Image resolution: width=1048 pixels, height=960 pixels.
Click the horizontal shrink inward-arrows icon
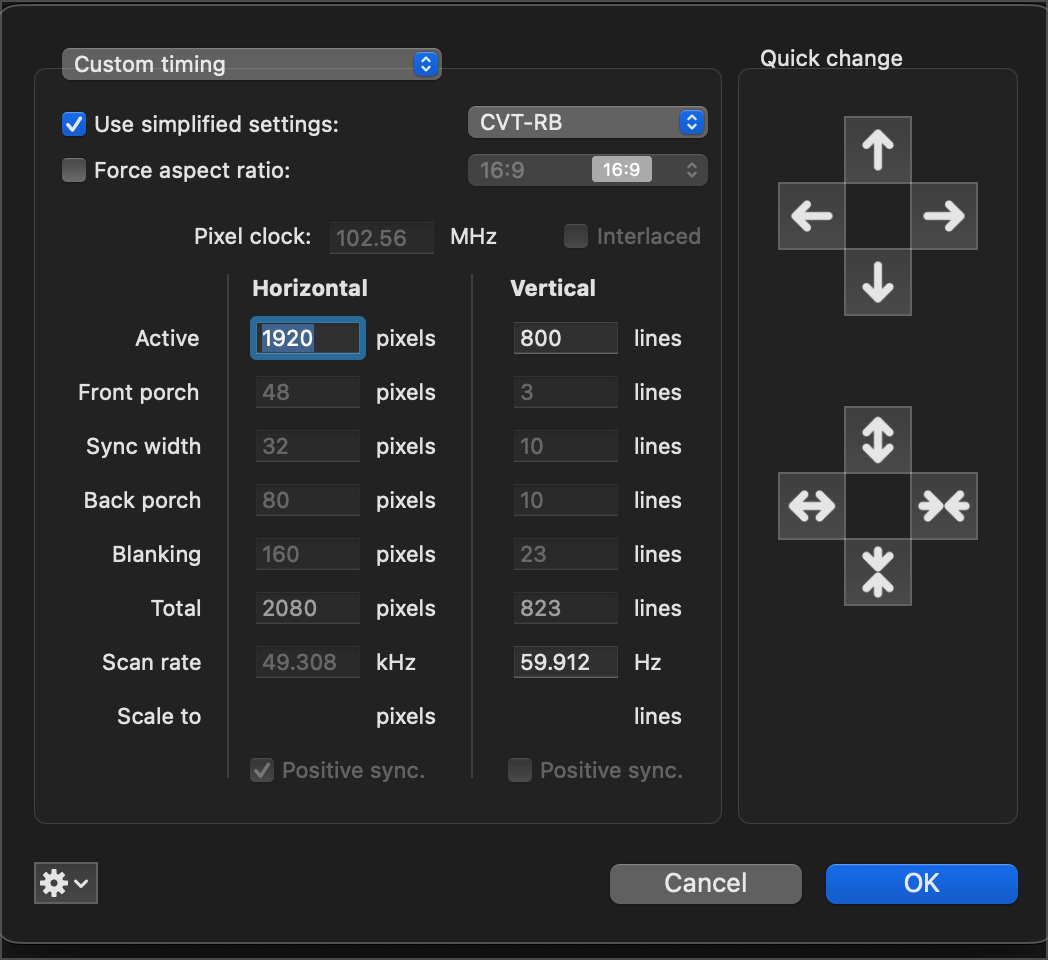(944, 506)
